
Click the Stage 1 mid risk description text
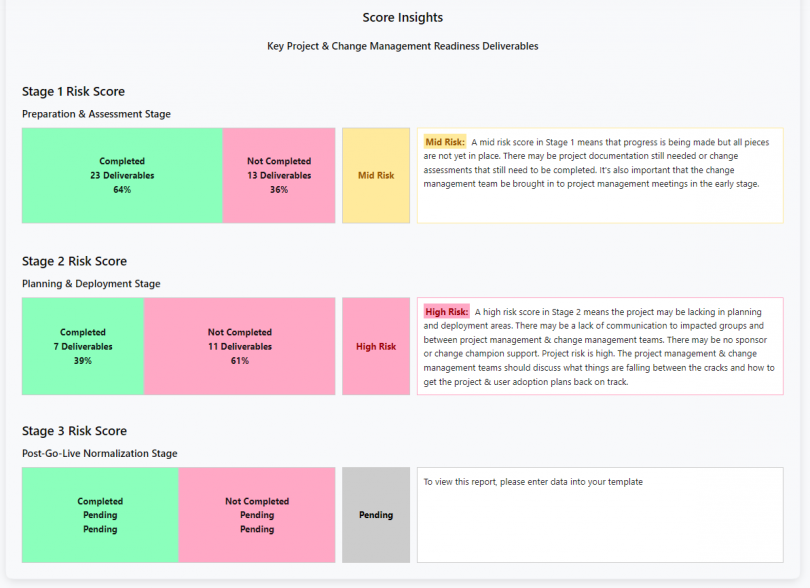pyautogui.click(x=600, y=170)
